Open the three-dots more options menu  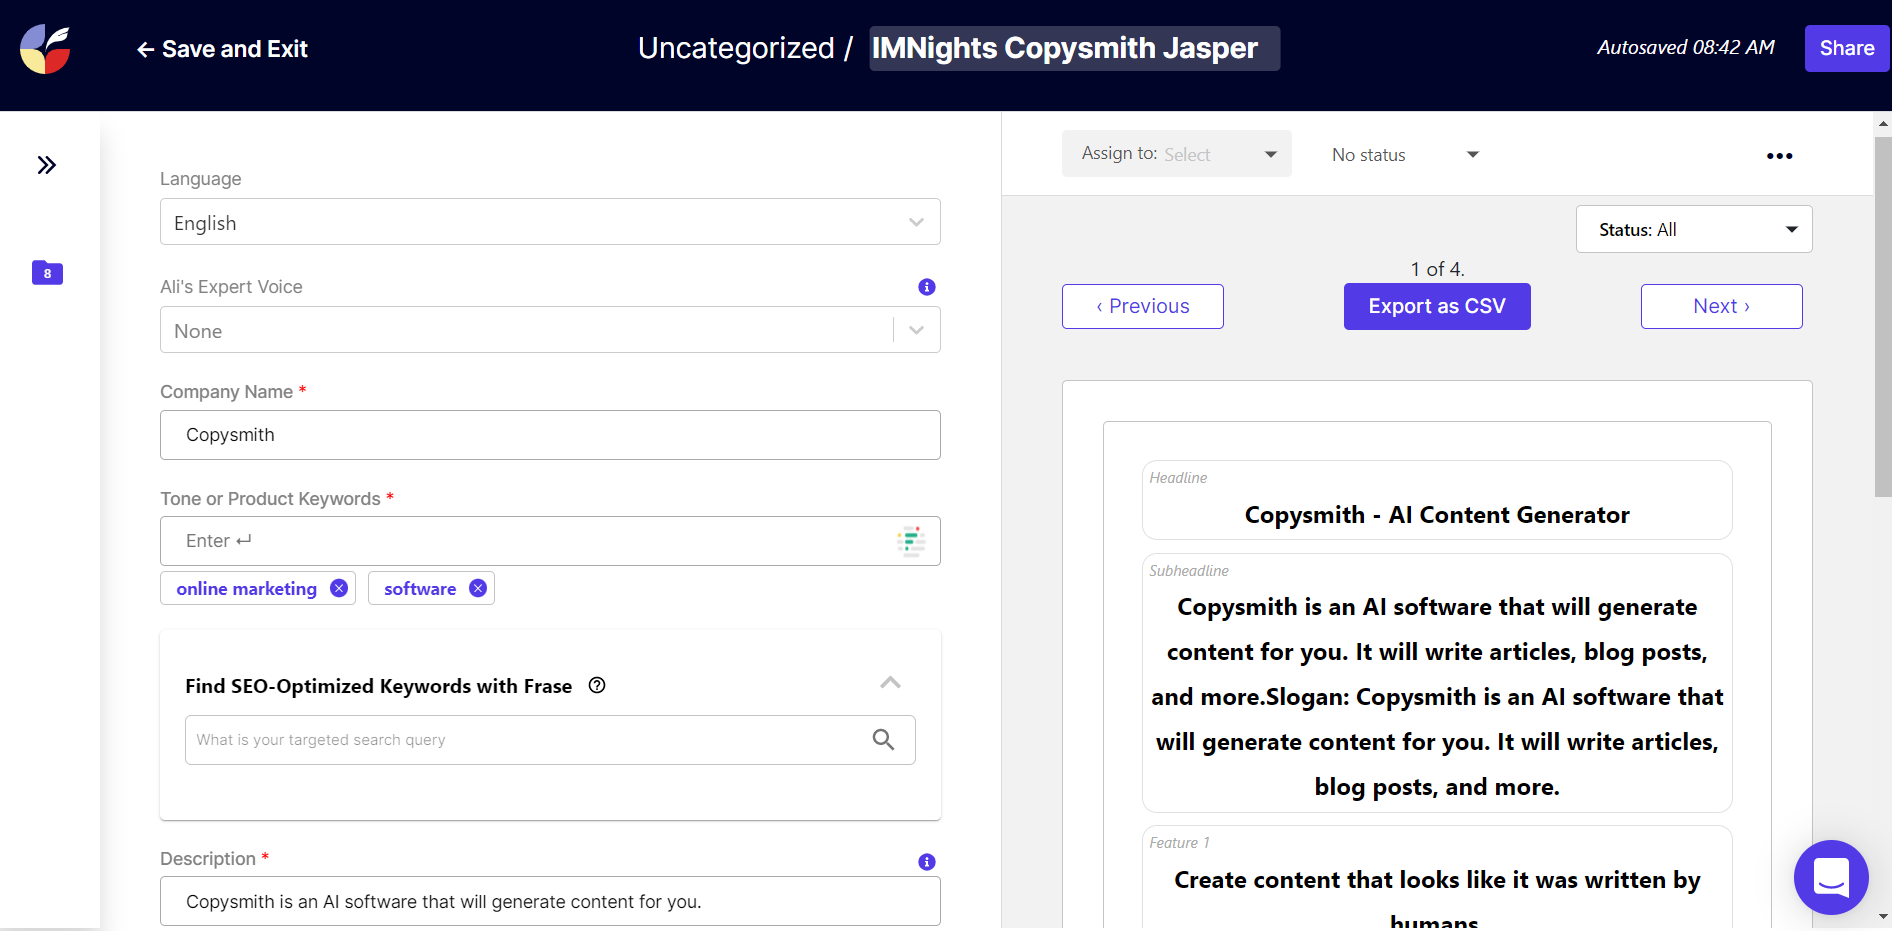[x=1779, y=156]
